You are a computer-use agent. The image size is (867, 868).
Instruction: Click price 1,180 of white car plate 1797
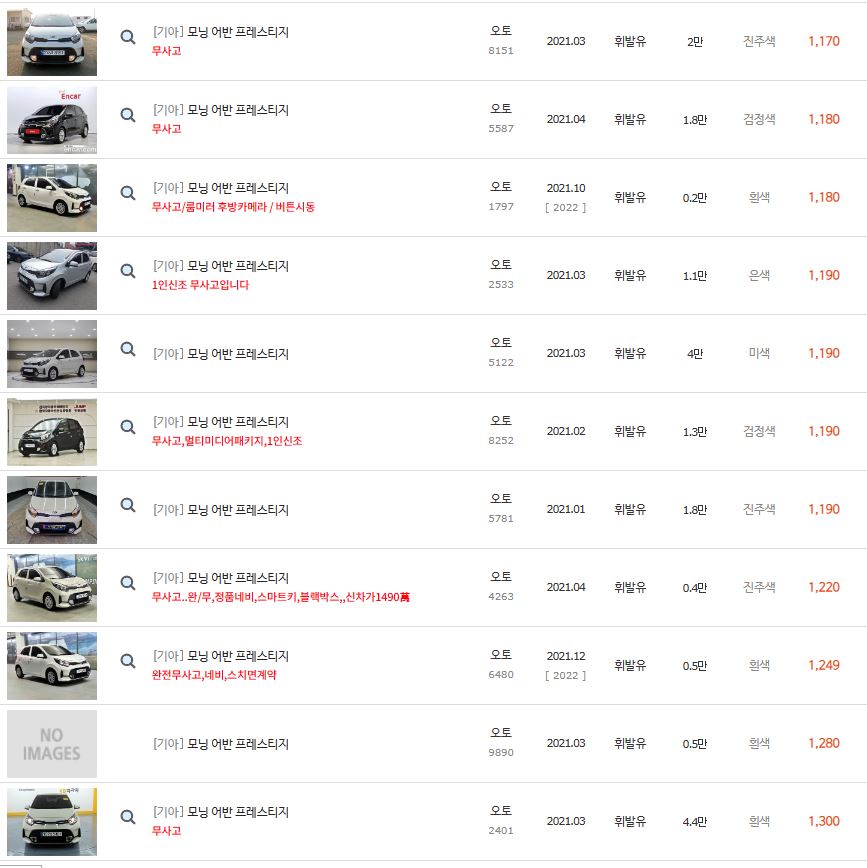click(x=824, y=198)
